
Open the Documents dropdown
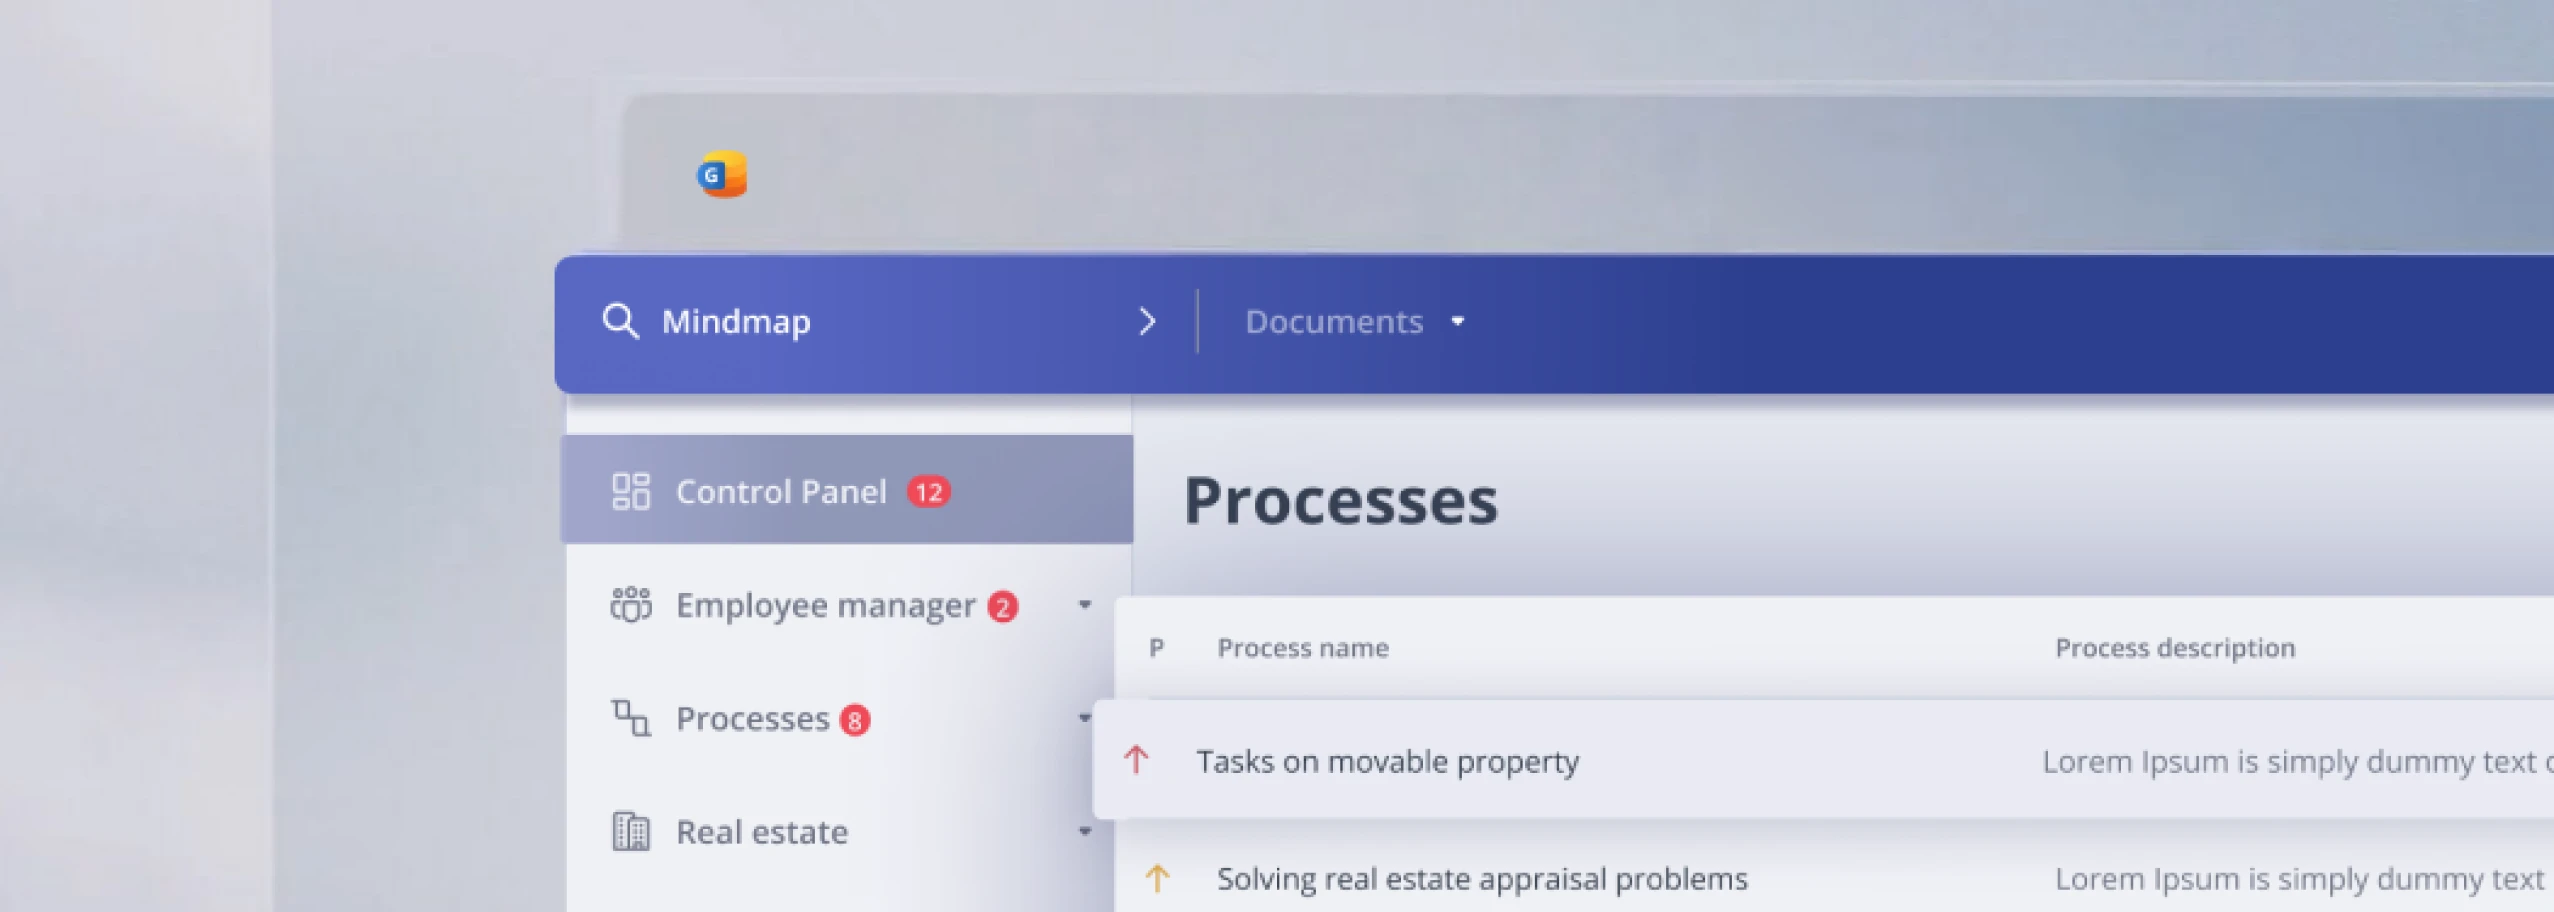coord(1354,322)
